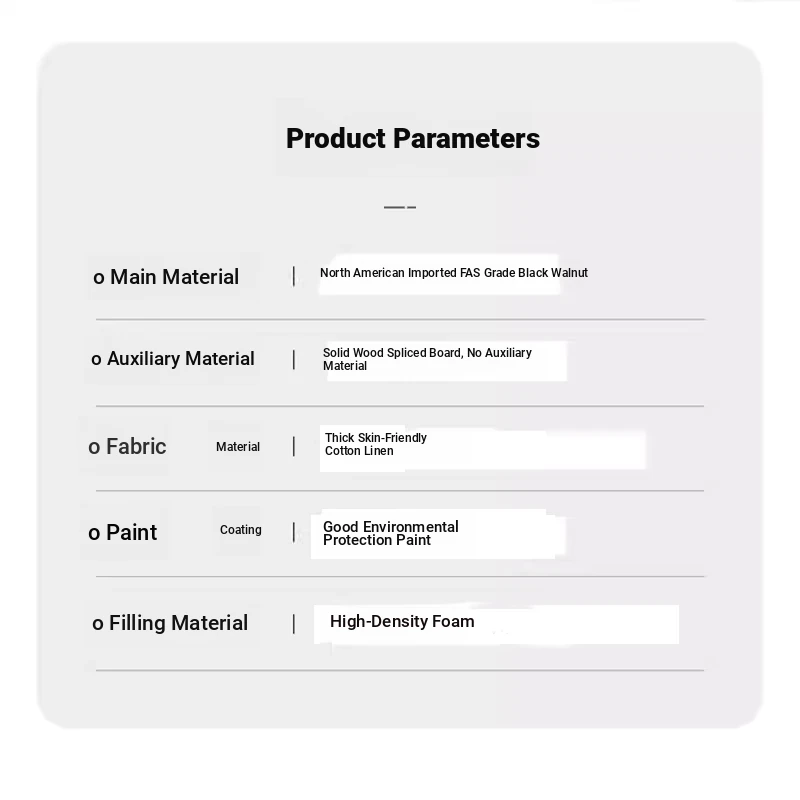Select the Auxiliary Material label

(180, 359)
